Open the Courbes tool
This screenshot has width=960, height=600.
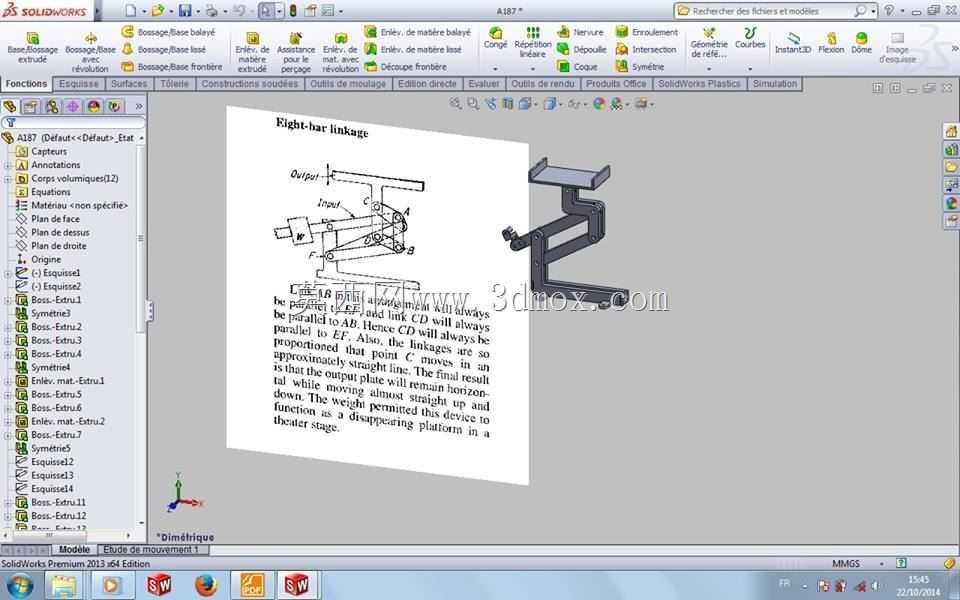click(750, 38)
